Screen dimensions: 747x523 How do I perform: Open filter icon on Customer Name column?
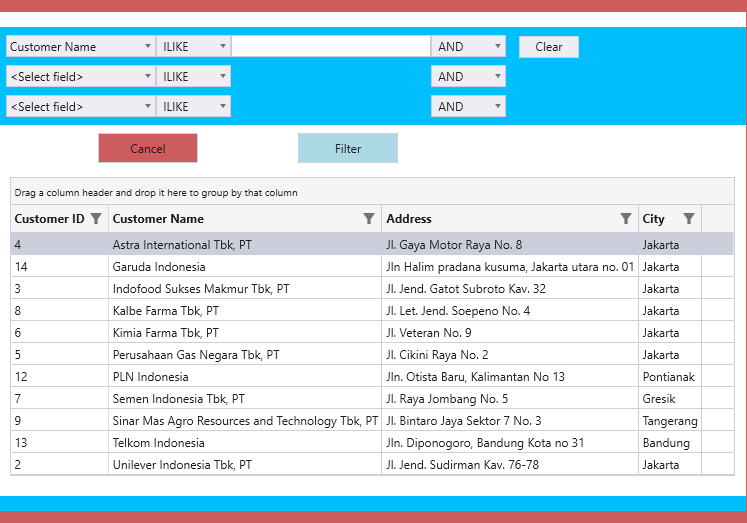[369, 219]
